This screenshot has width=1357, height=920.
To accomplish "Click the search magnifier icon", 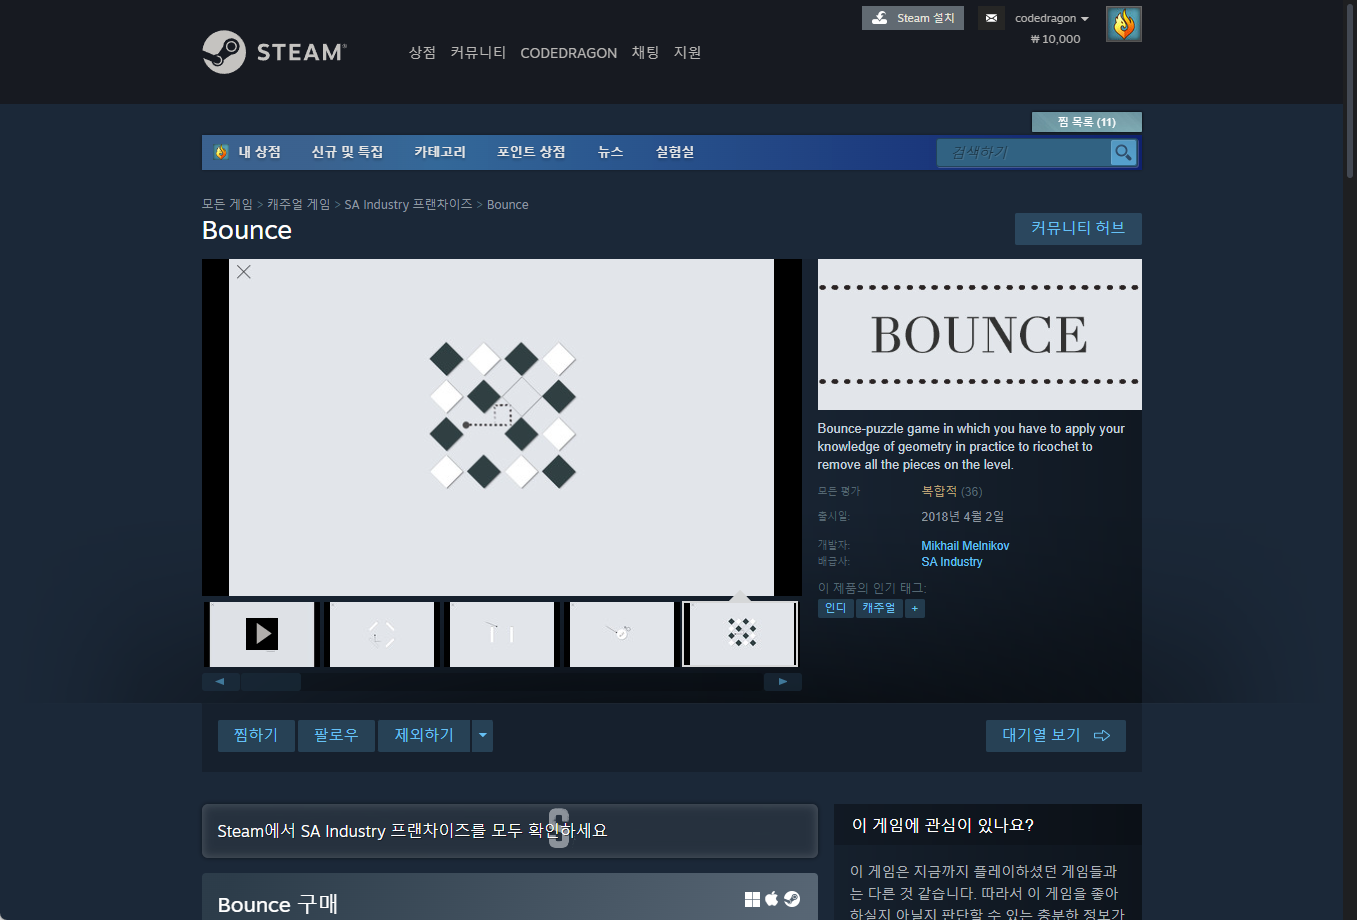I will pyautogui.click(x=1123, y=152).
